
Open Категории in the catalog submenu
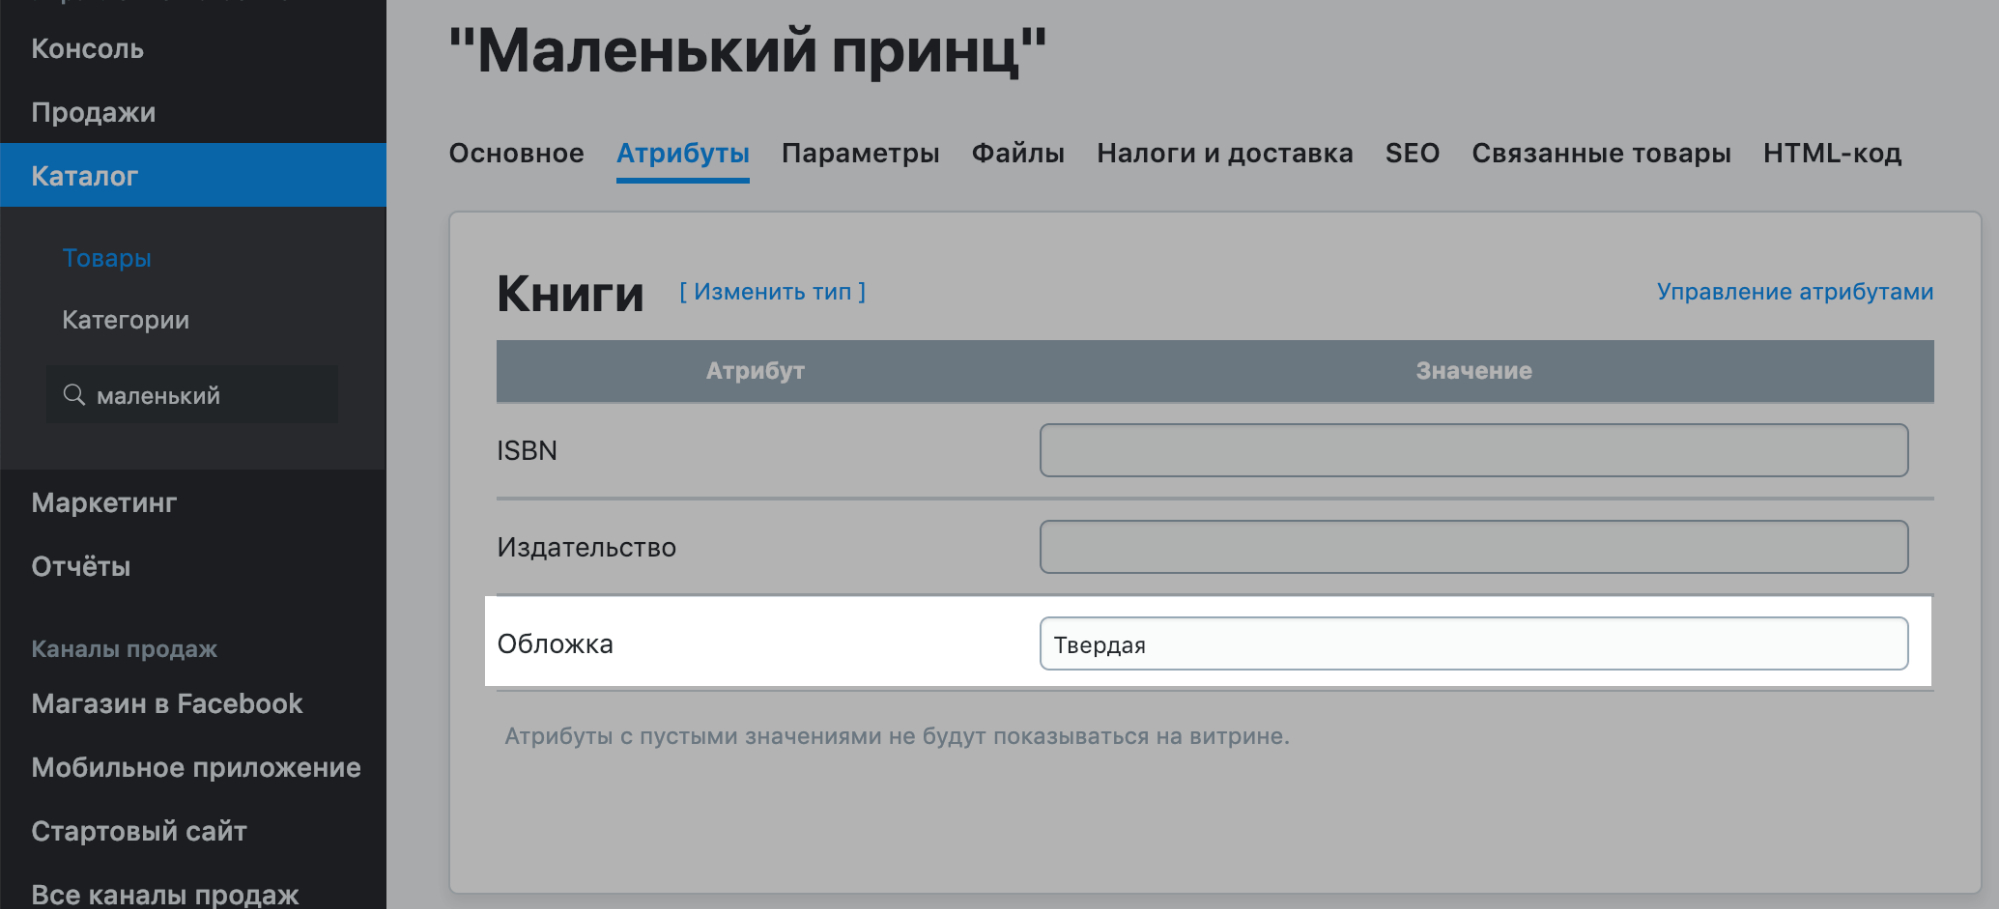[x=126, y=320]
